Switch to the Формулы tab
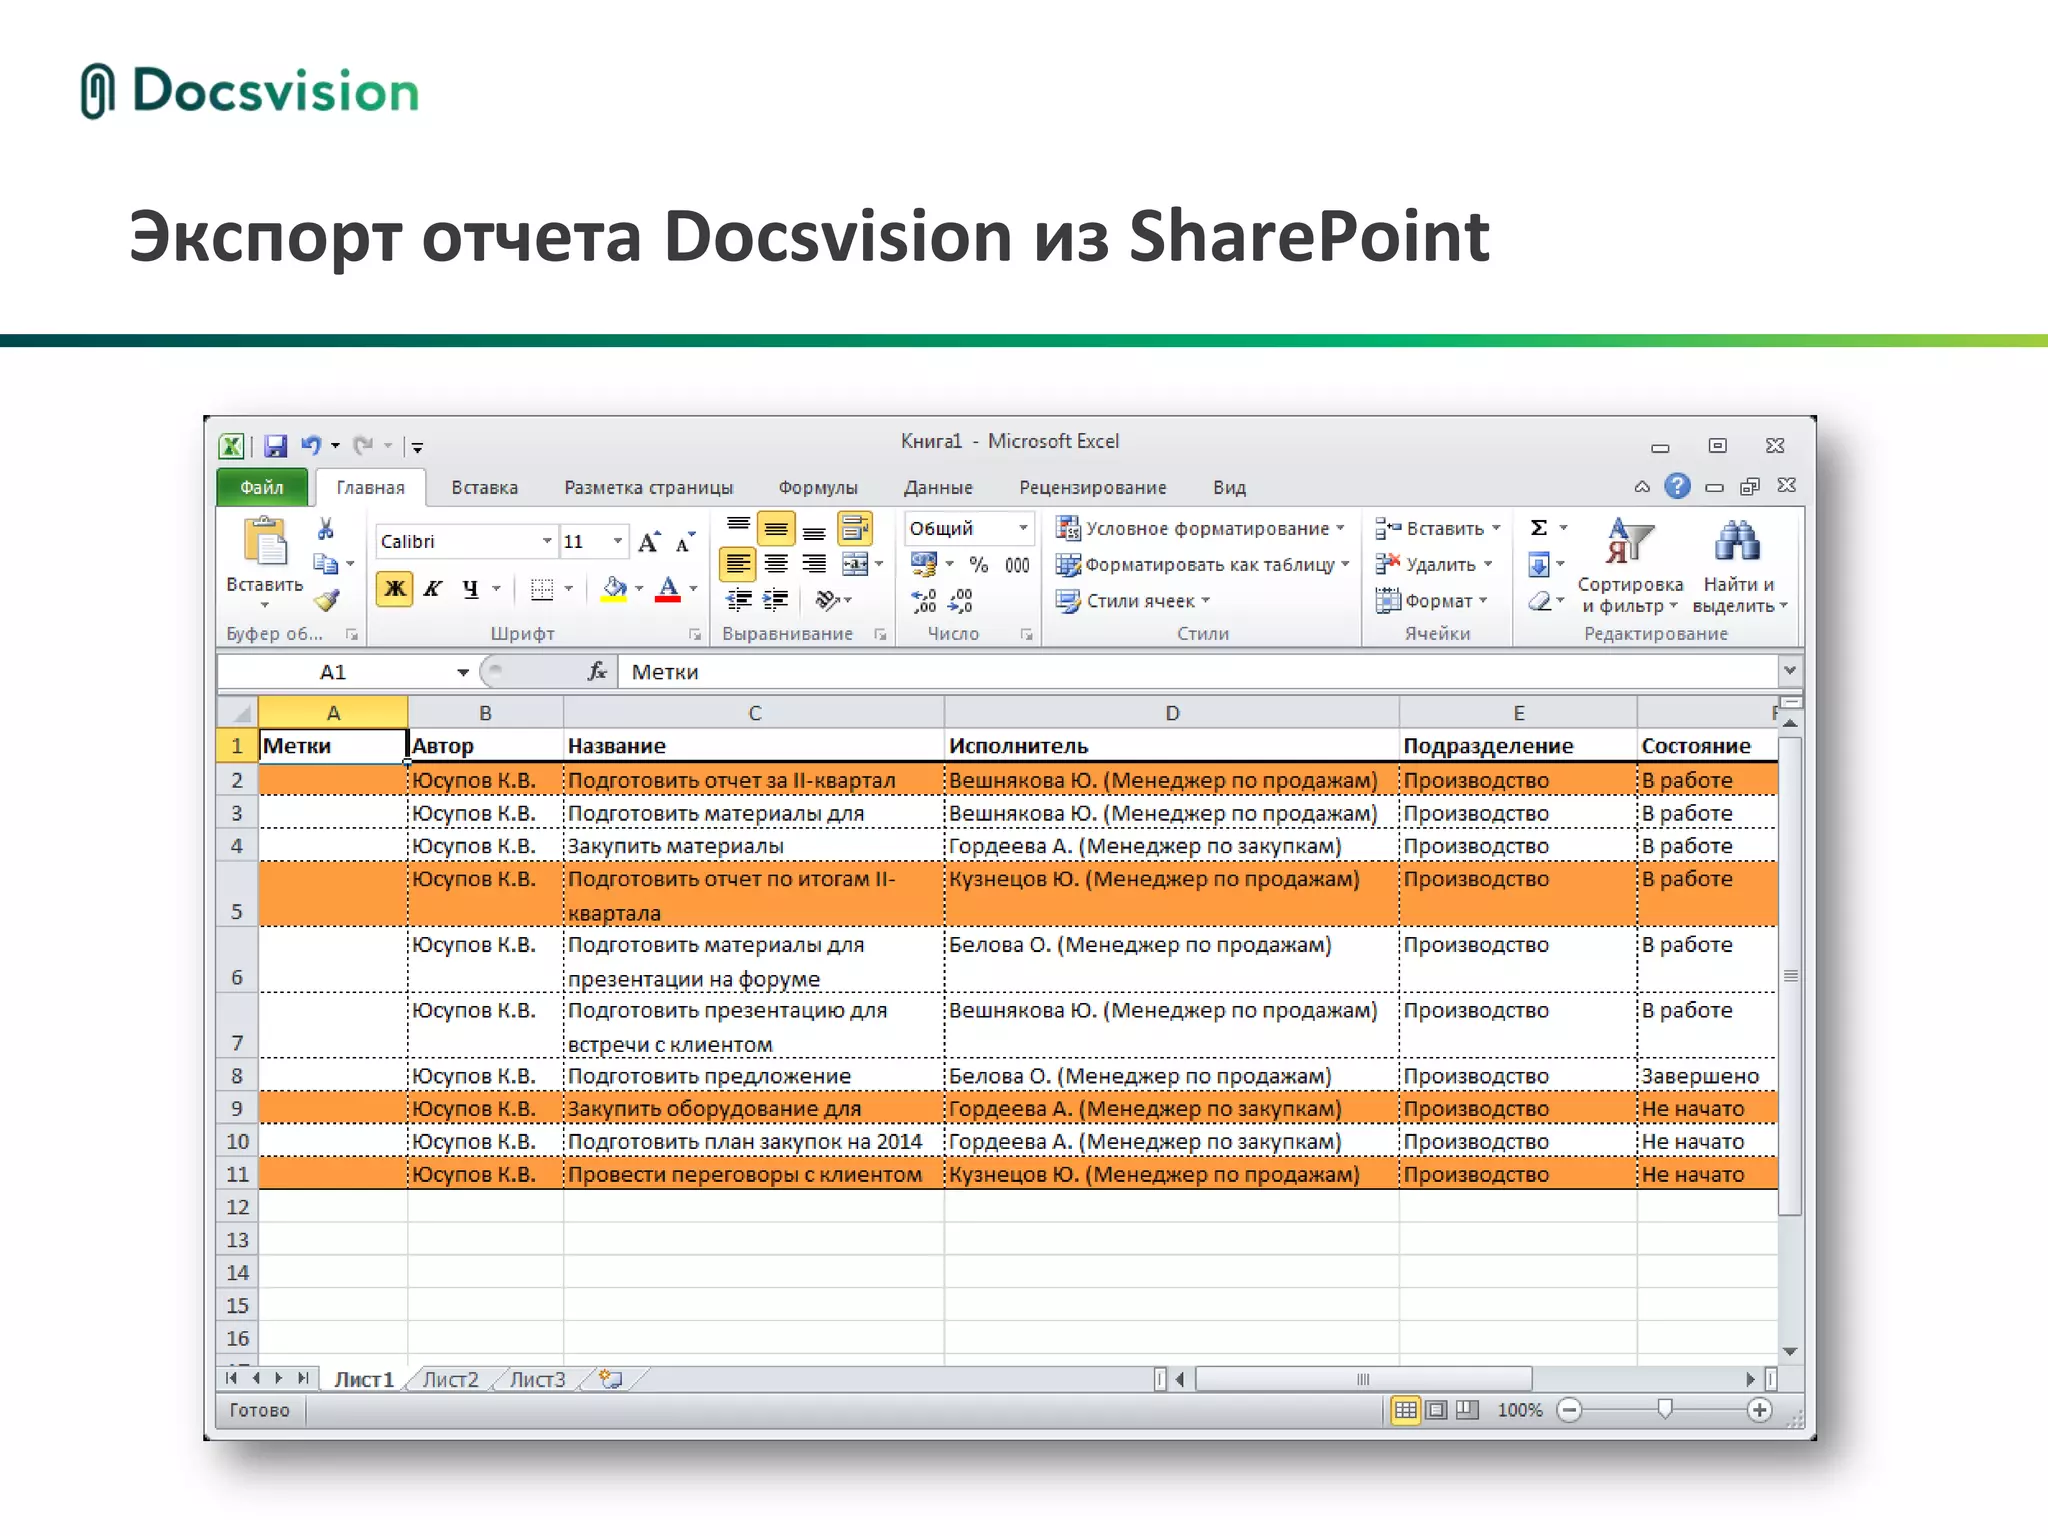The width and height of the screenshot is (2048, 1536). pos(818,487)
